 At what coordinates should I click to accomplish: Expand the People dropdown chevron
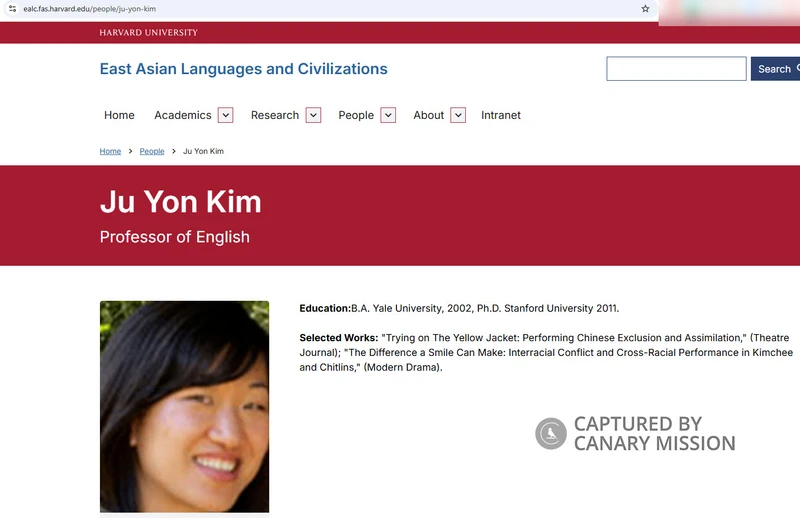pyautogui.click(x=388, y=115)
